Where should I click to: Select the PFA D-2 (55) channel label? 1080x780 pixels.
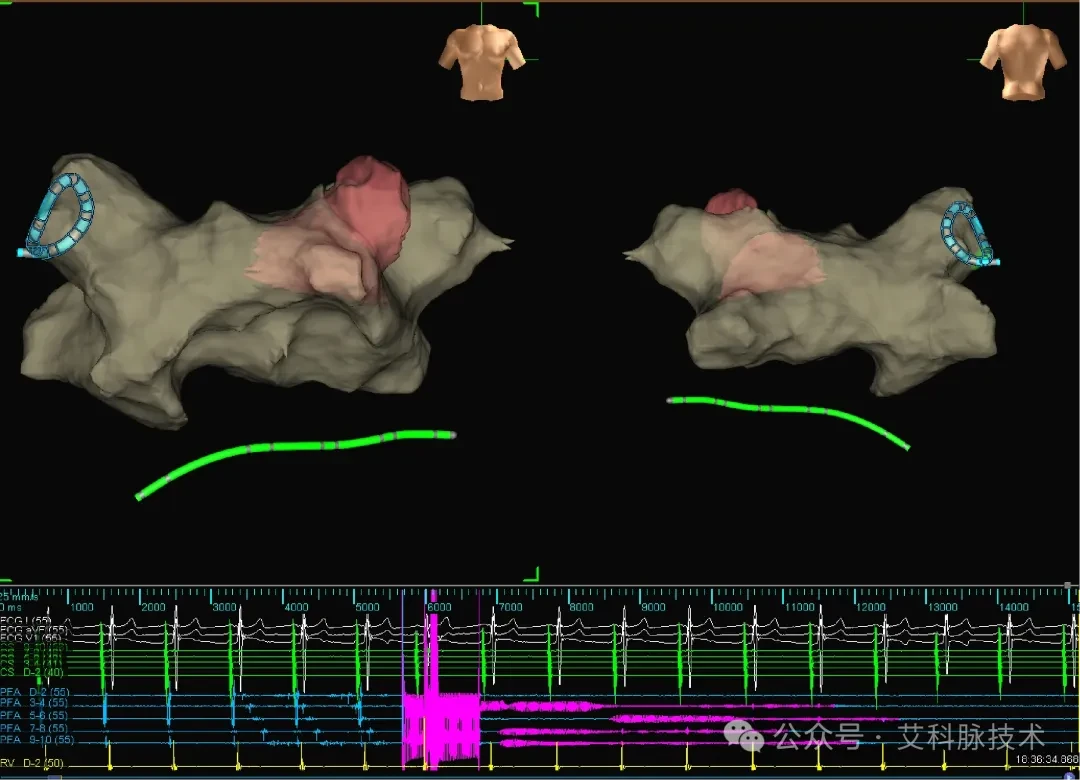click(35, 692)
